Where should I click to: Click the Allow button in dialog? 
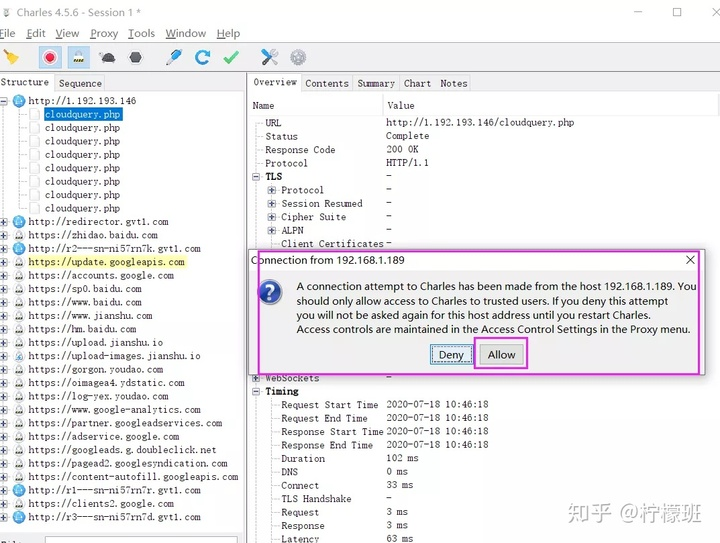click(501, 355)
